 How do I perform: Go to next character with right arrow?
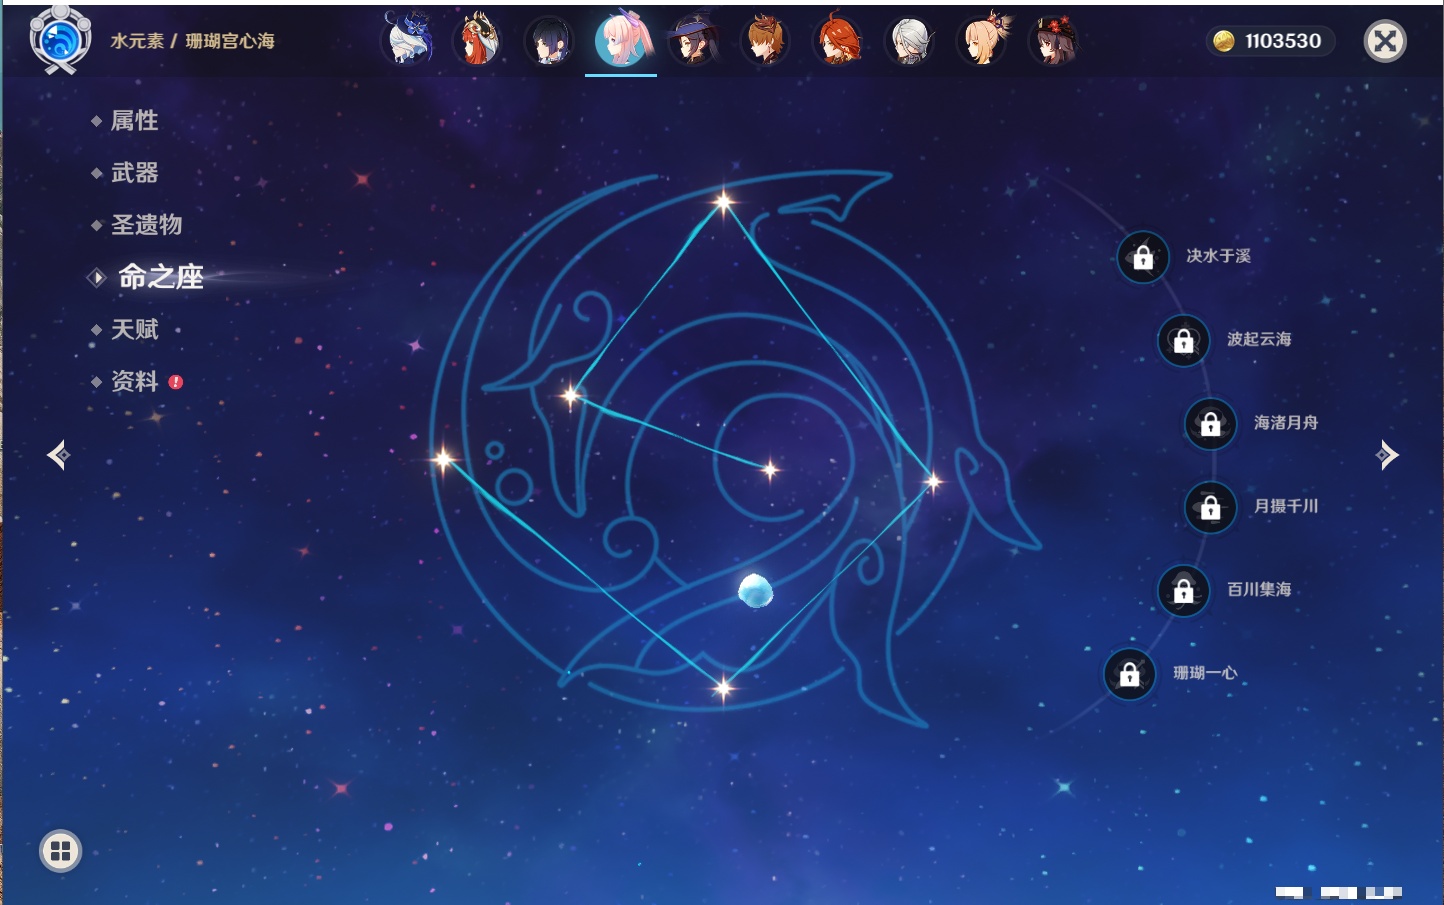pos(1387,455)
